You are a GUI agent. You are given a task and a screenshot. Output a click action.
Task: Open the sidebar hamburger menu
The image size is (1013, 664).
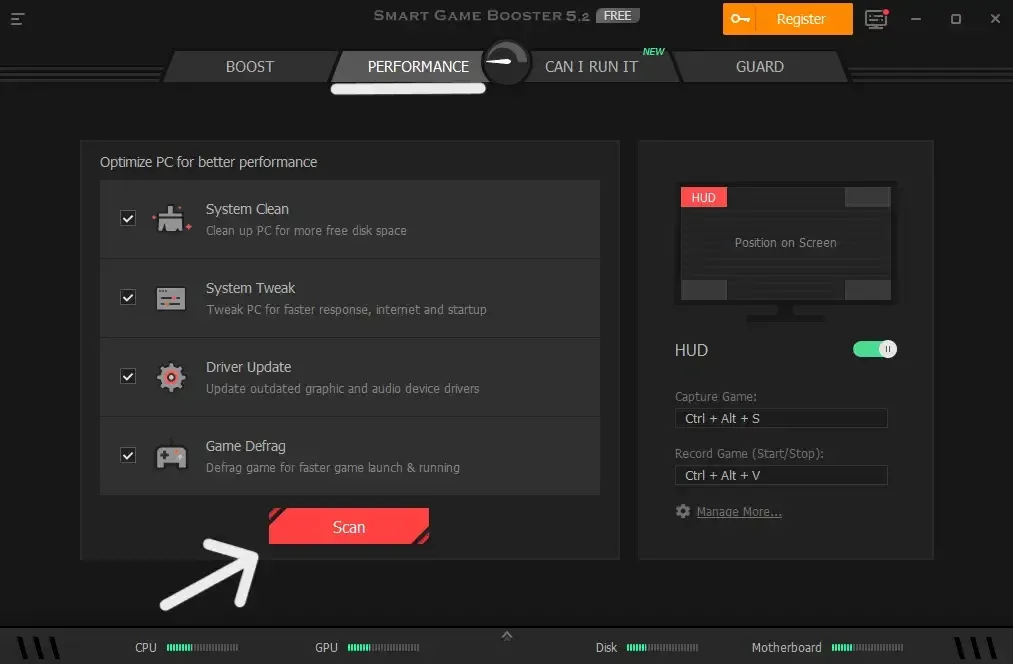click(17, 18)
